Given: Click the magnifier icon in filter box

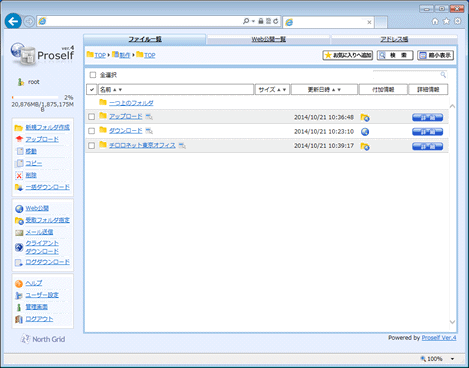Looking at the screenshot, I should [x=443, y=74].
